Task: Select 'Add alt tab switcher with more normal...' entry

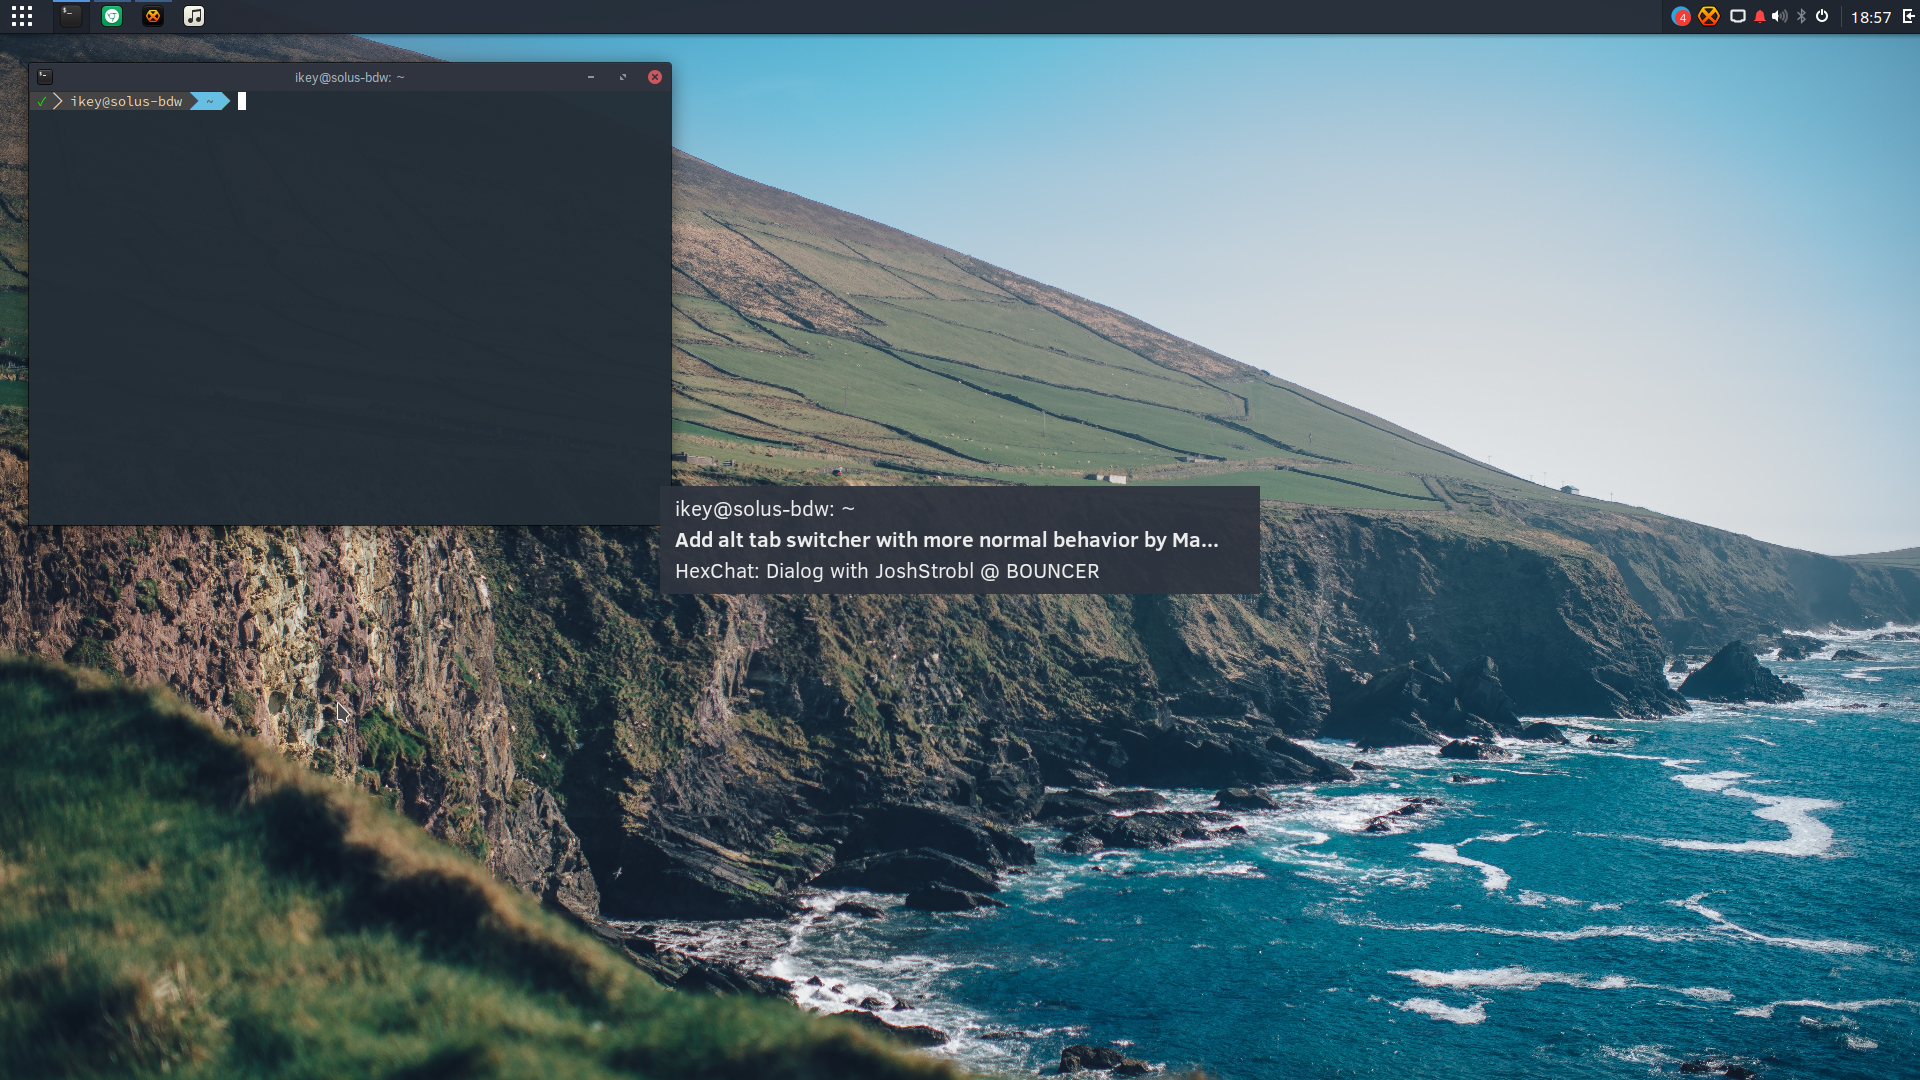Action: click(946, 540)
